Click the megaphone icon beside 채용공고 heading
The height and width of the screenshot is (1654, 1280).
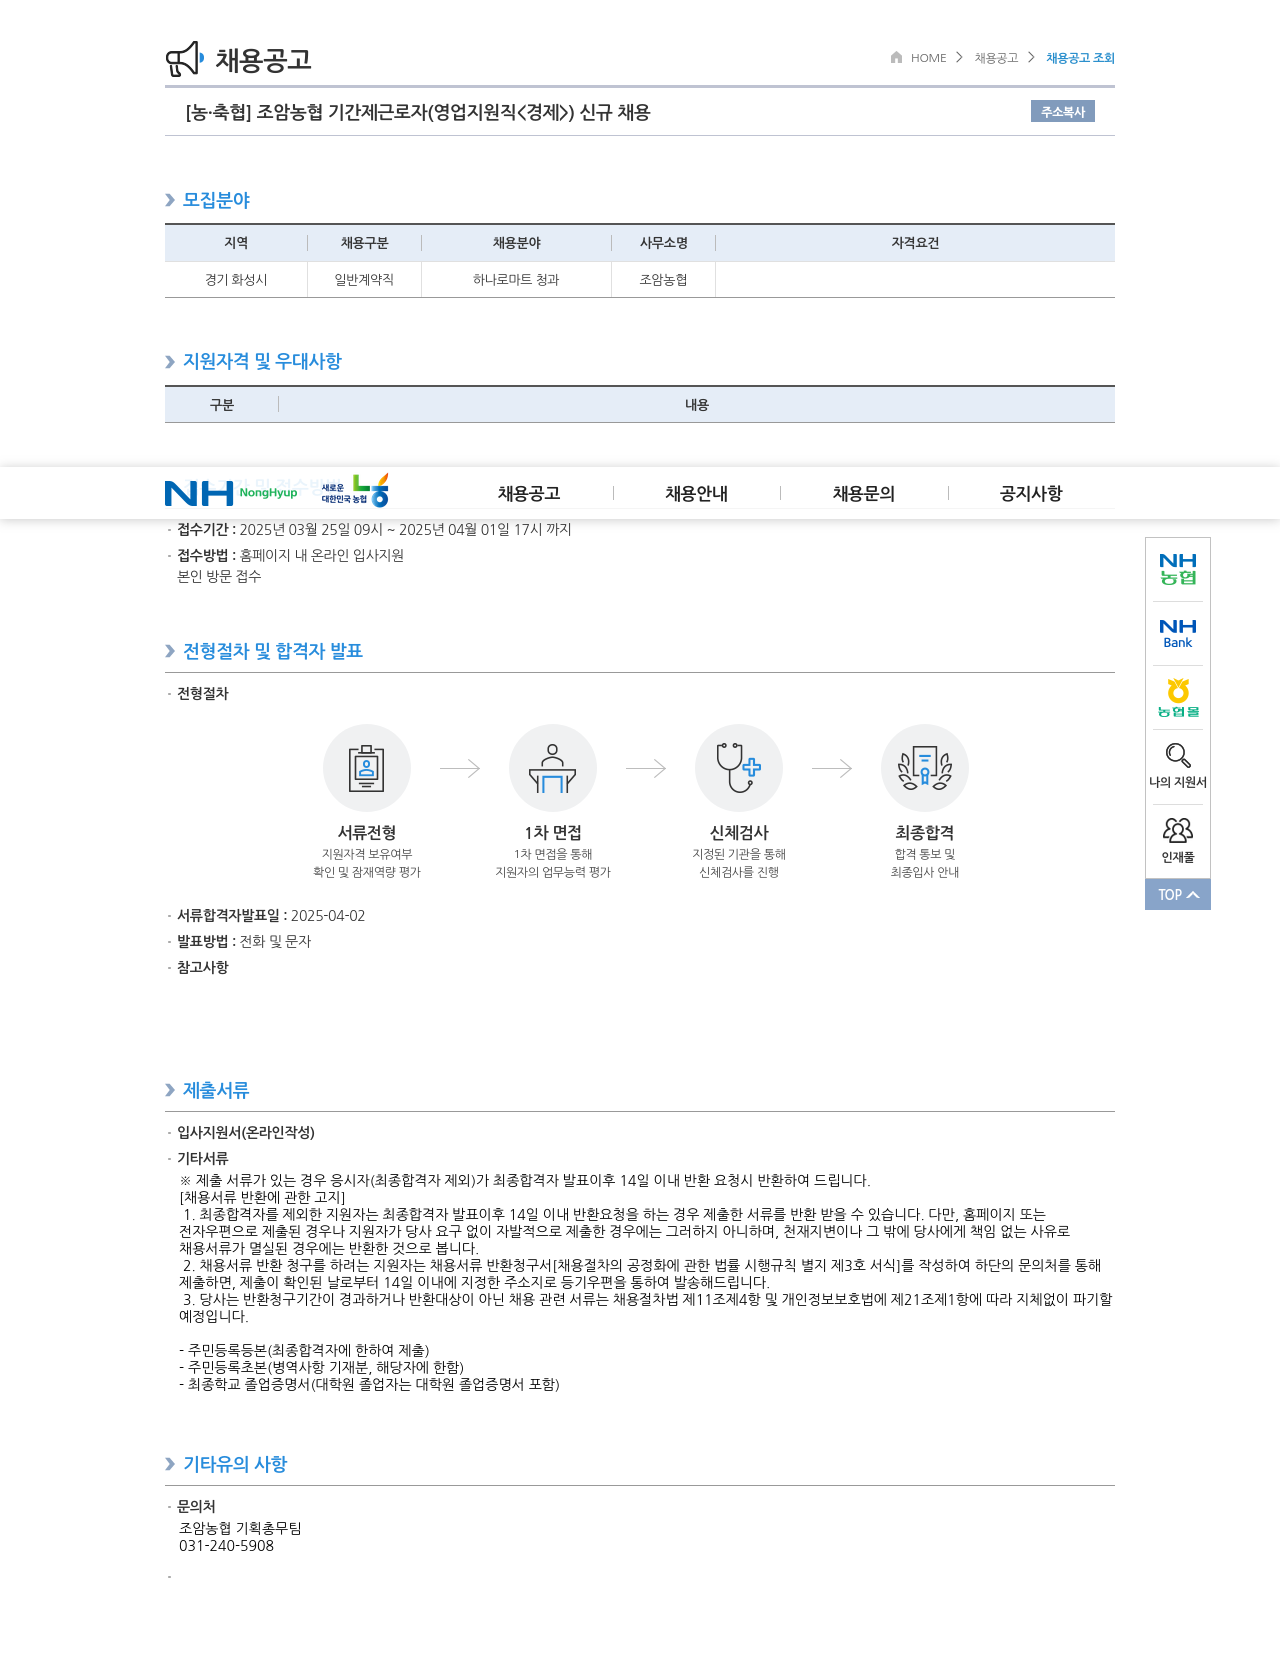pos(185,59)
